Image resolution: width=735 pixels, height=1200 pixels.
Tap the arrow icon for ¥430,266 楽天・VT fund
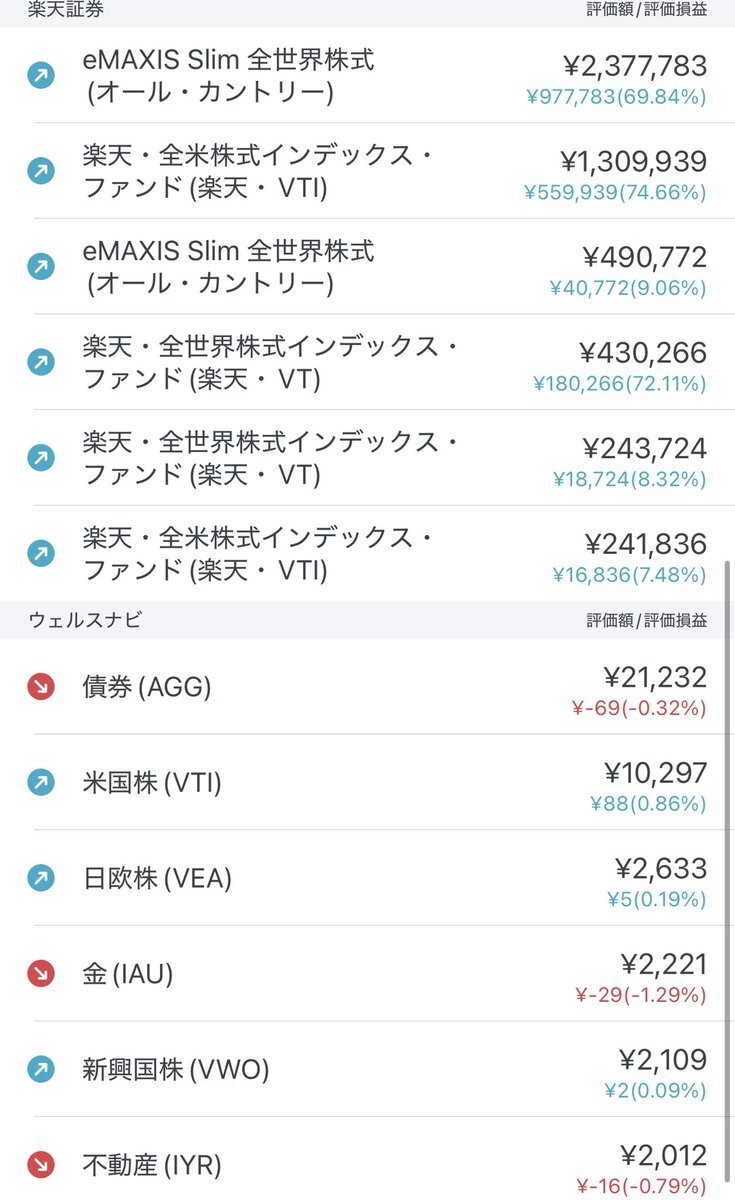(x=41, y=362)
